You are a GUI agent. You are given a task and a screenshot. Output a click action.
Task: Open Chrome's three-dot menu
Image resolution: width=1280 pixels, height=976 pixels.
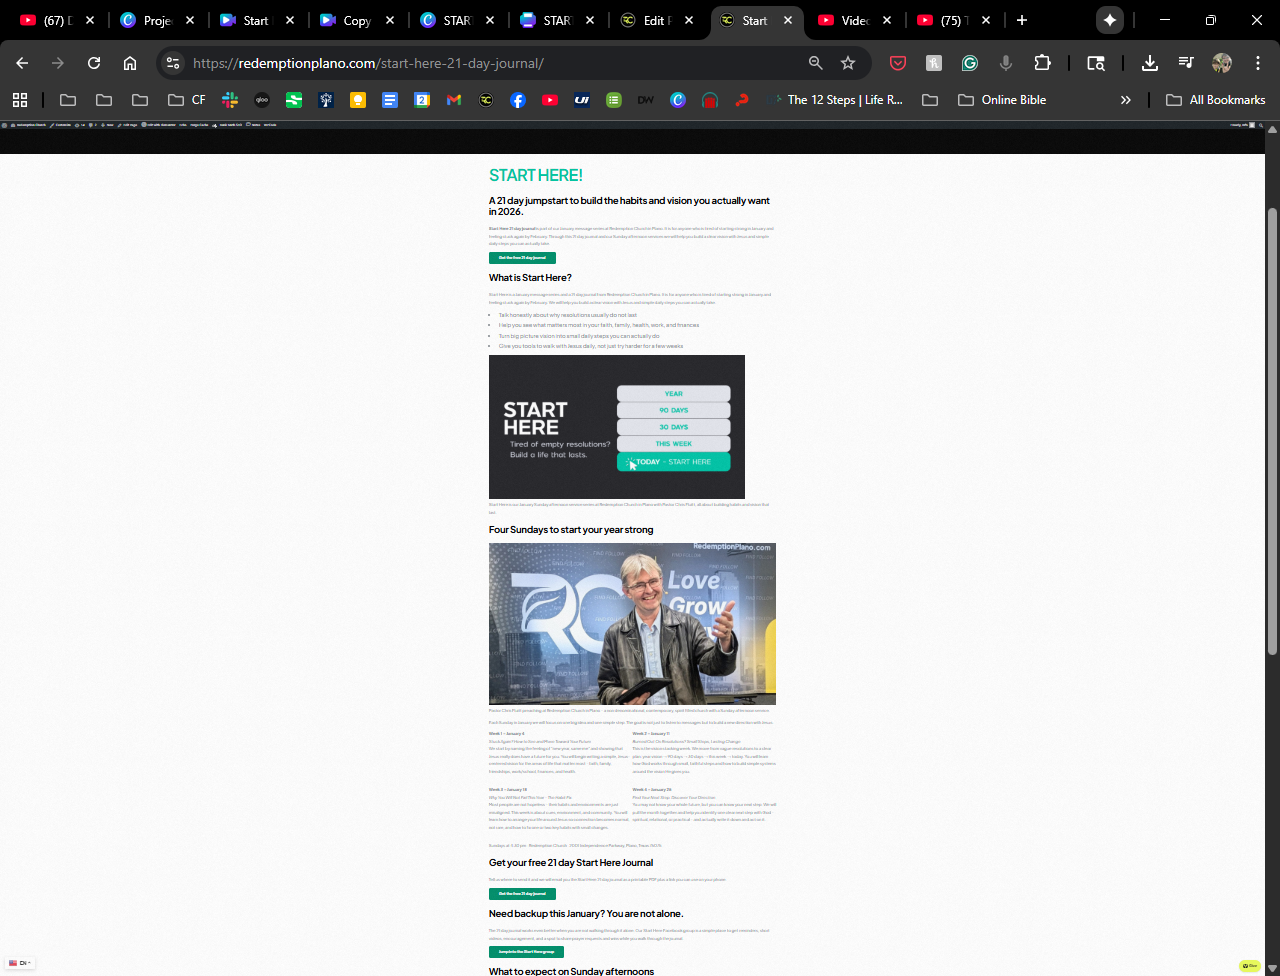pyautogui.click(x=1258, y=63)
